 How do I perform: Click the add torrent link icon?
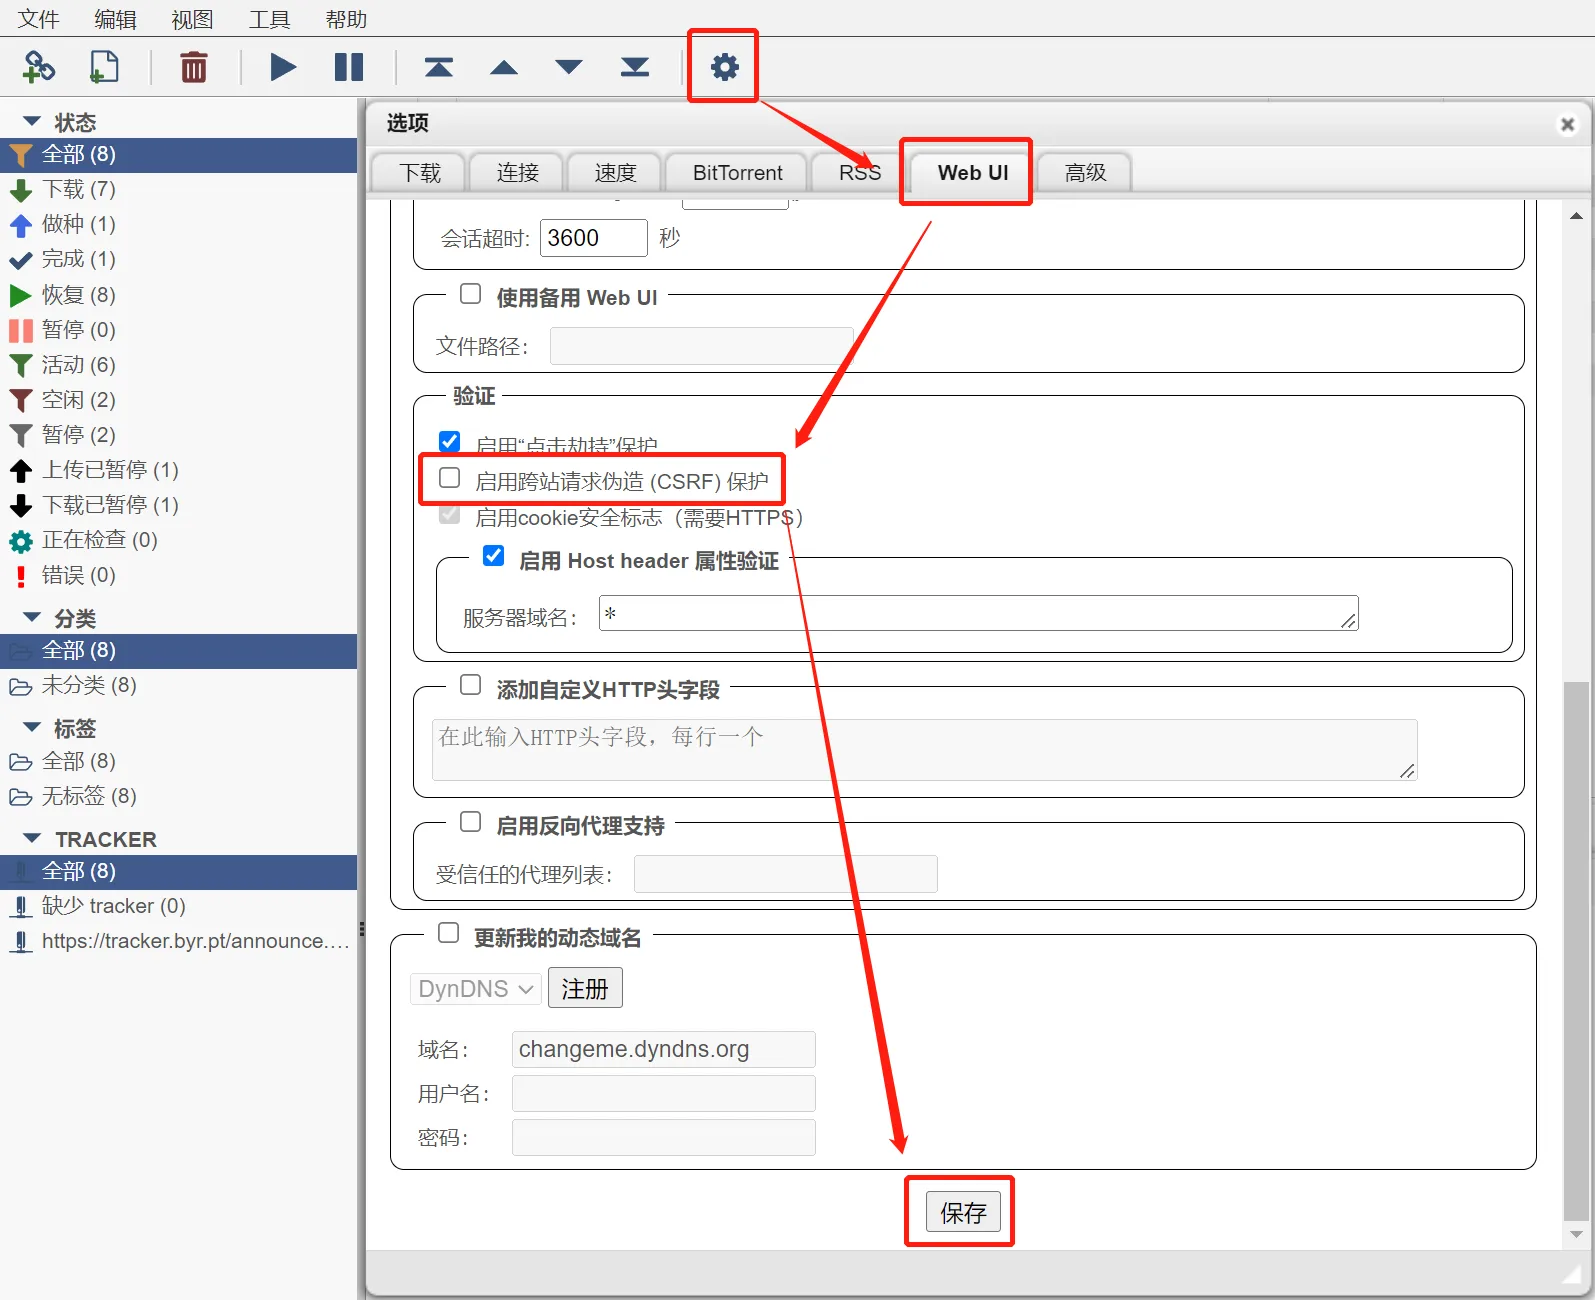[39, 67]
